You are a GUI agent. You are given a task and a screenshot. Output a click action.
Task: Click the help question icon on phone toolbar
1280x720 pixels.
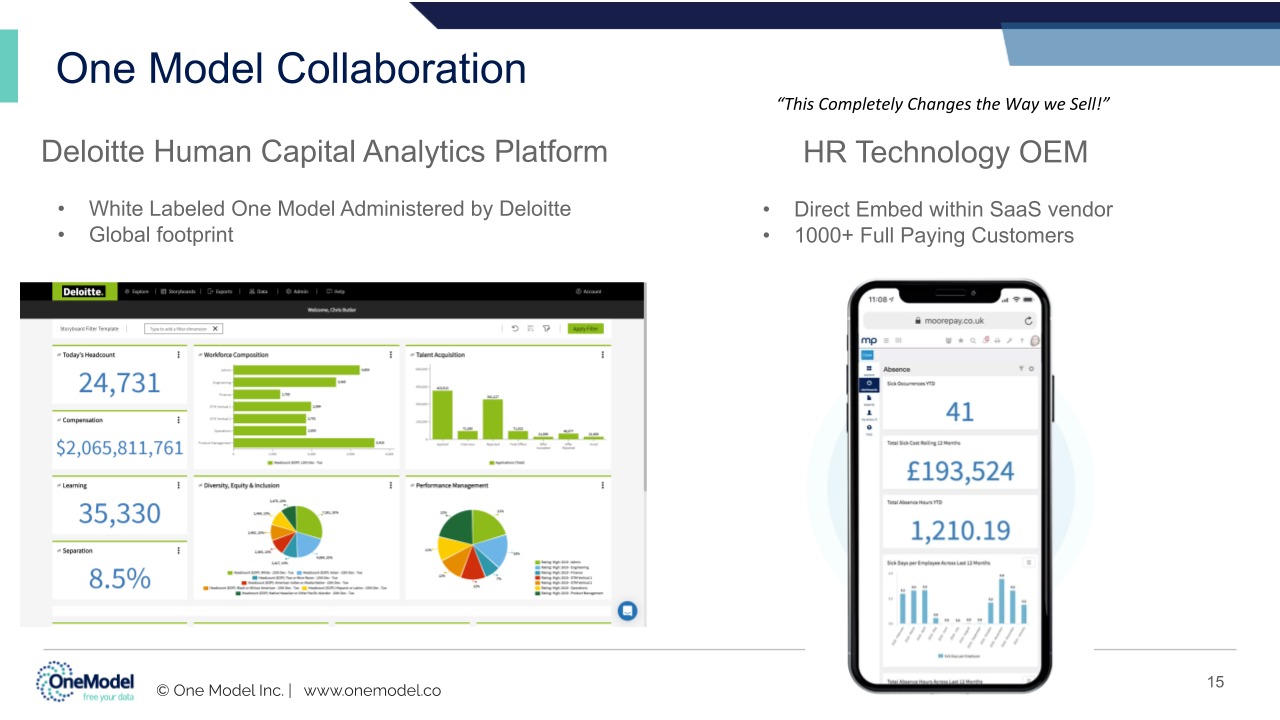click(x=1022, y=341)
